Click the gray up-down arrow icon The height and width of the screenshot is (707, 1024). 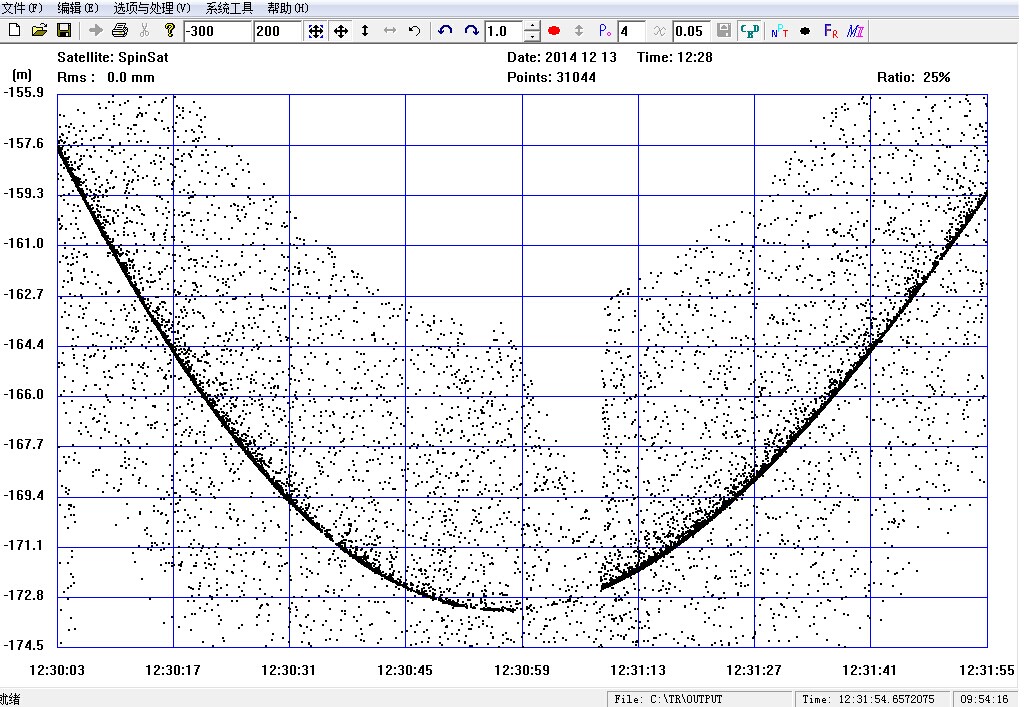tap(579, 31)
